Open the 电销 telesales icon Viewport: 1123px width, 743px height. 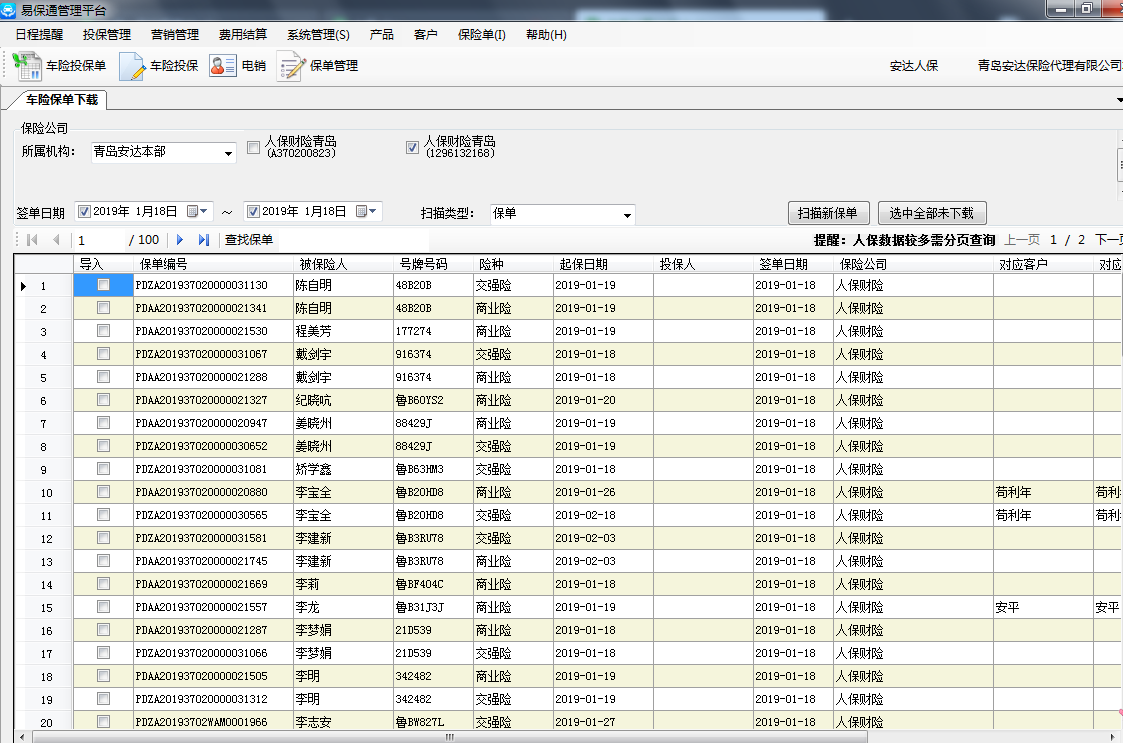point(222,66)
